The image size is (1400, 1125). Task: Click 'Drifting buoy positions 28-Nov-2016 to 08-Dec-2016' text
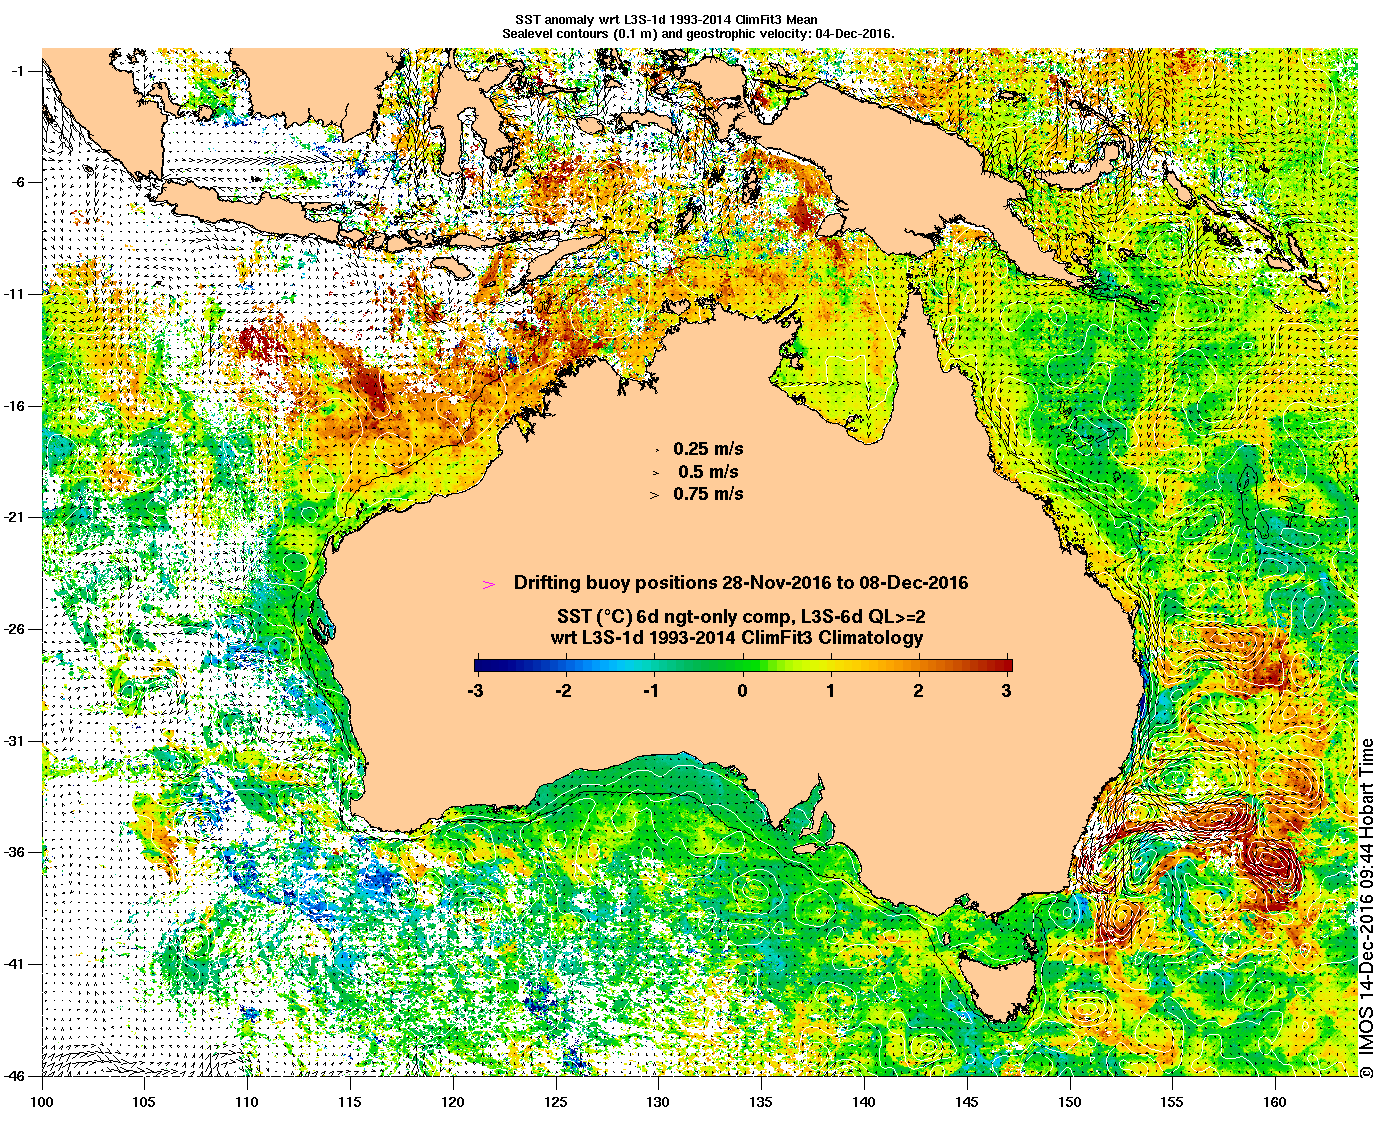(741, 583)
